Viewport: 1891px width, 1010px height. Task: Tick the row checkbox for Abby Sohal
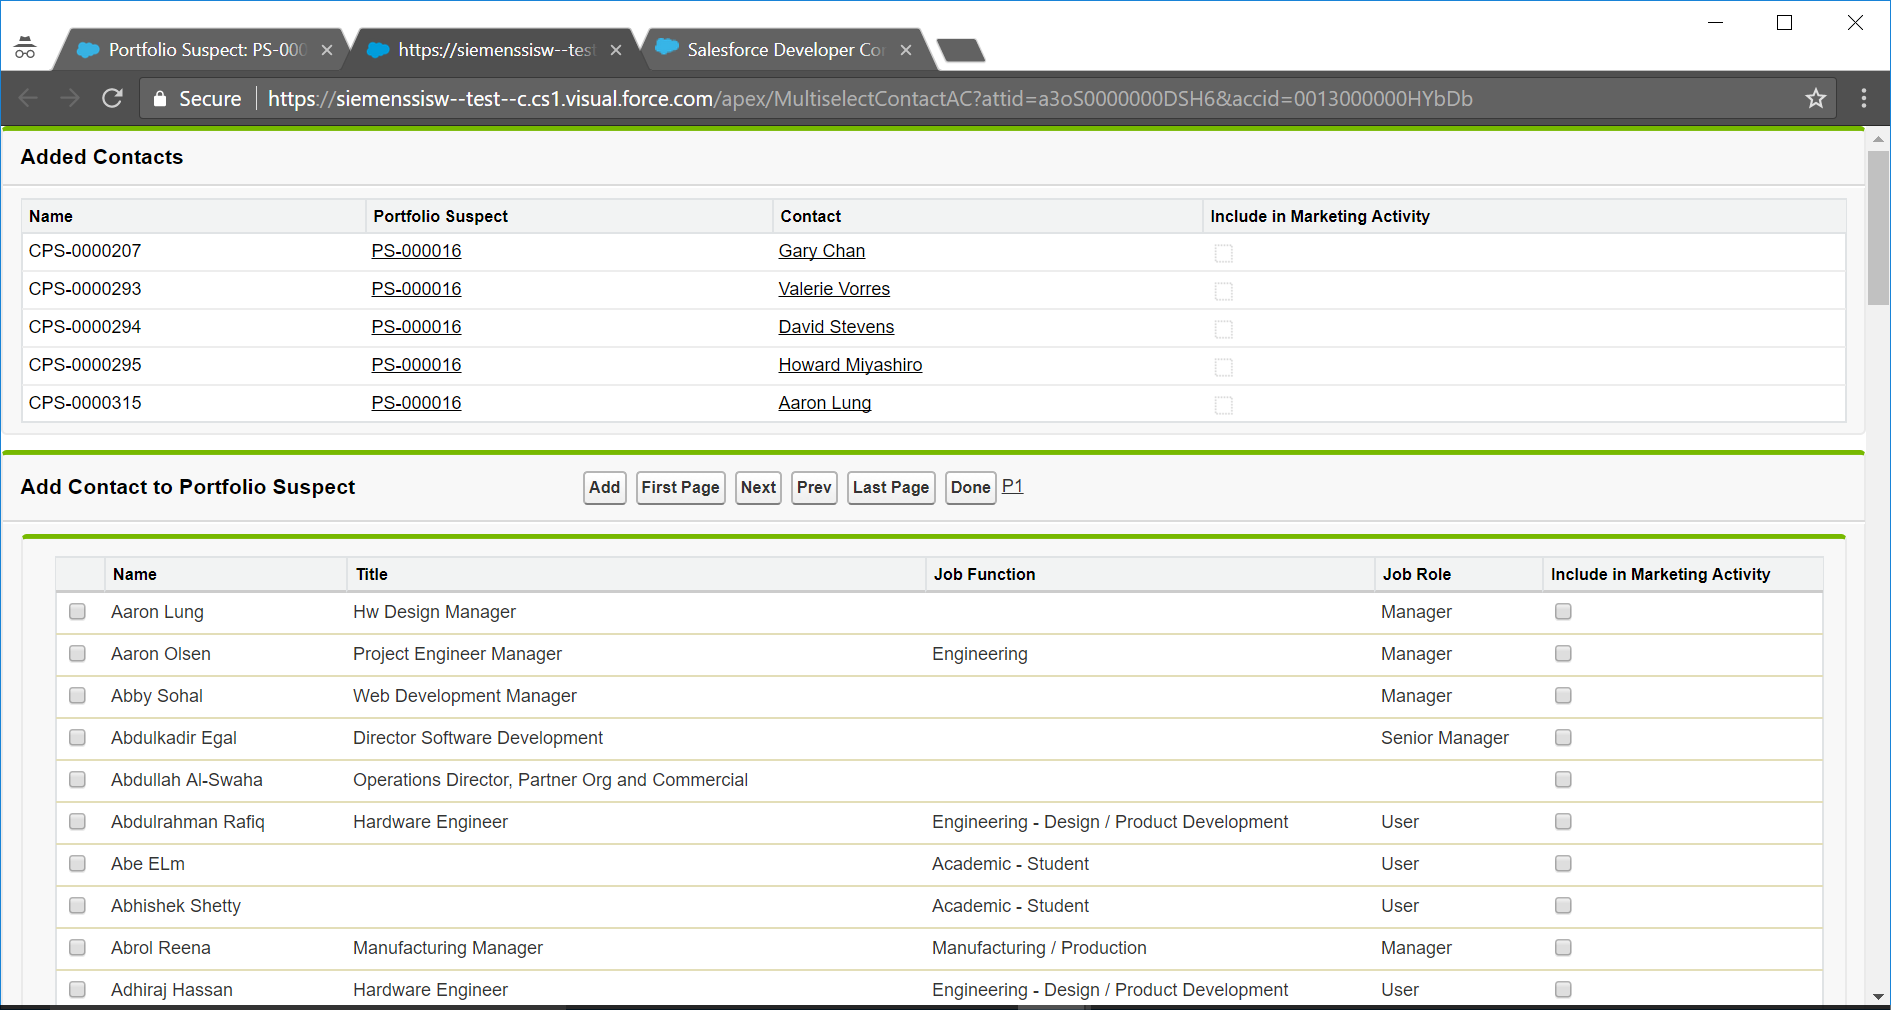point(77,696)
